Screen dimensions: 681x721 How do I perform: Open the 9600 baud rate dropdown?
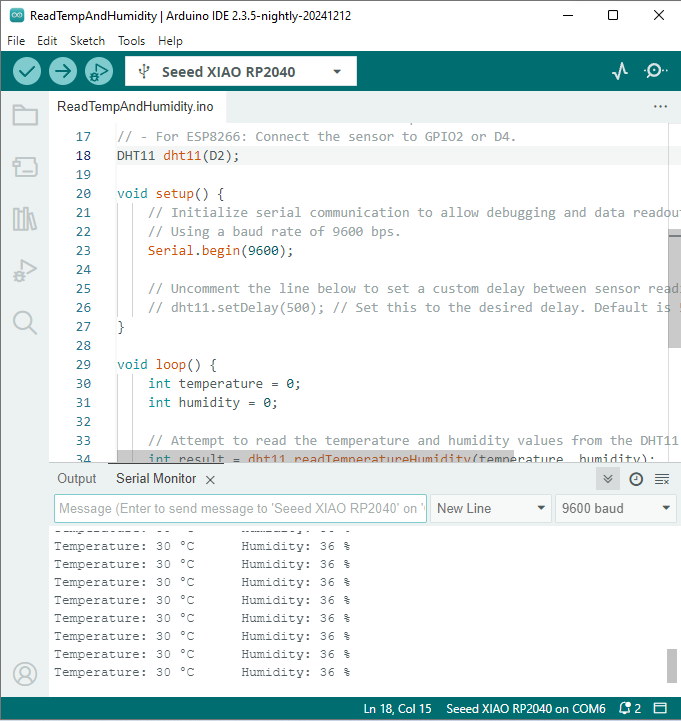click(x=616, y=509)
